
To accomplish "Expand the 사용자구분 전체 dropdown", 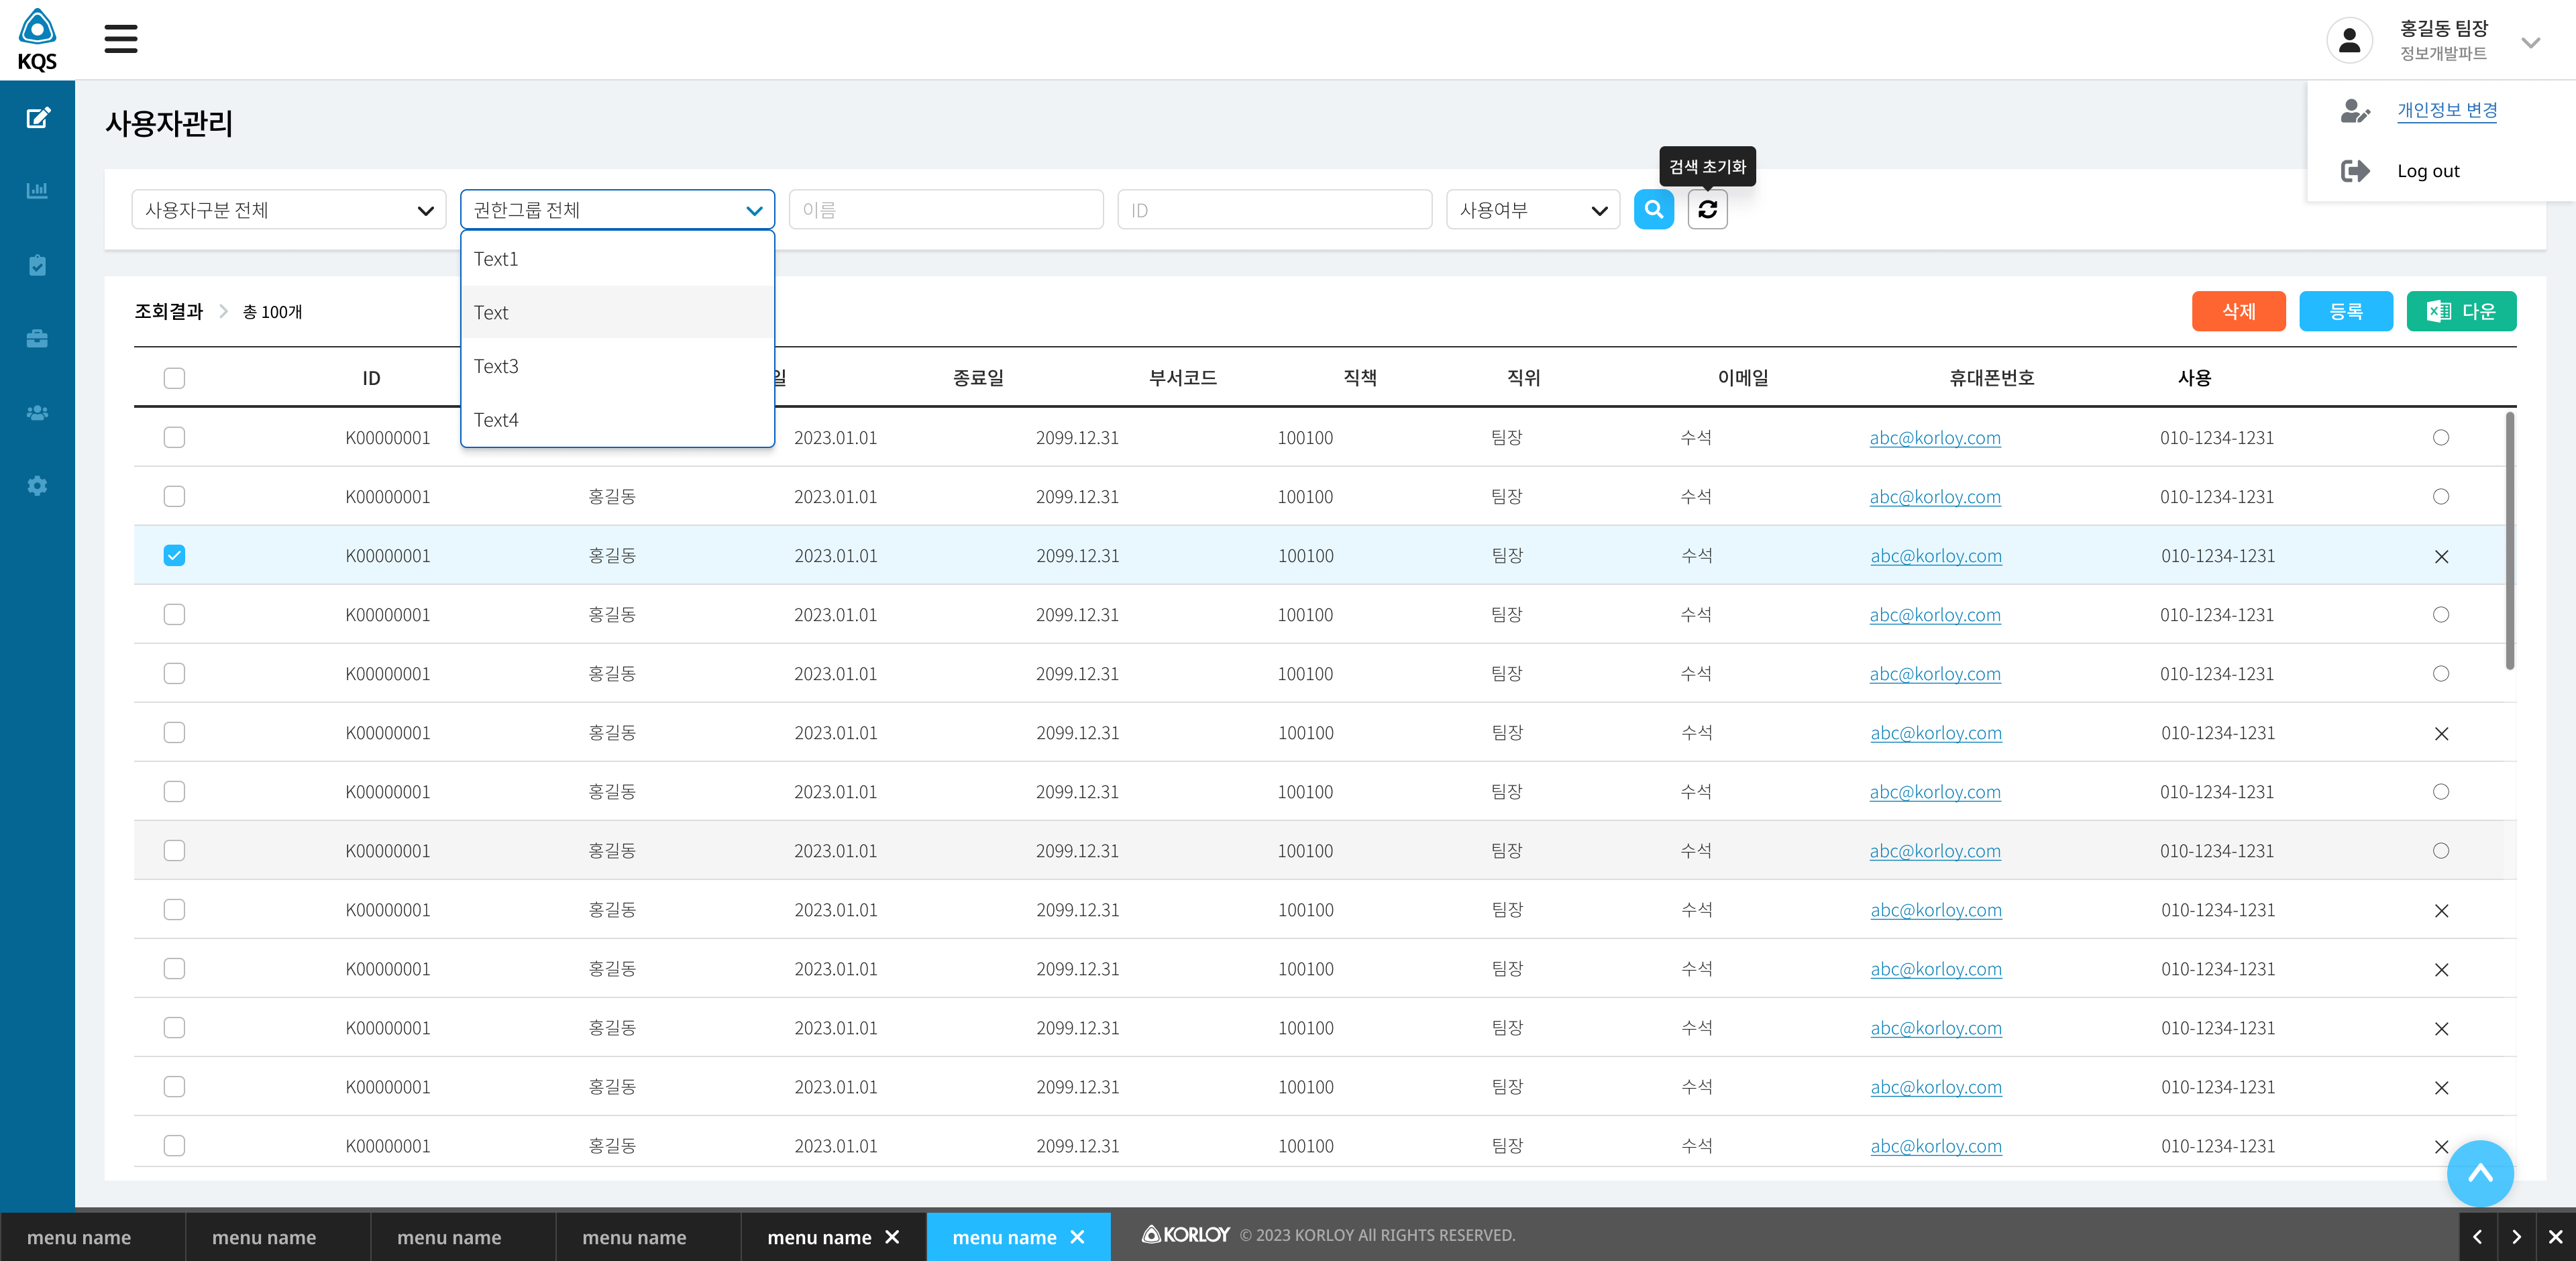I will pyautogui.click(x=288, y=210).
